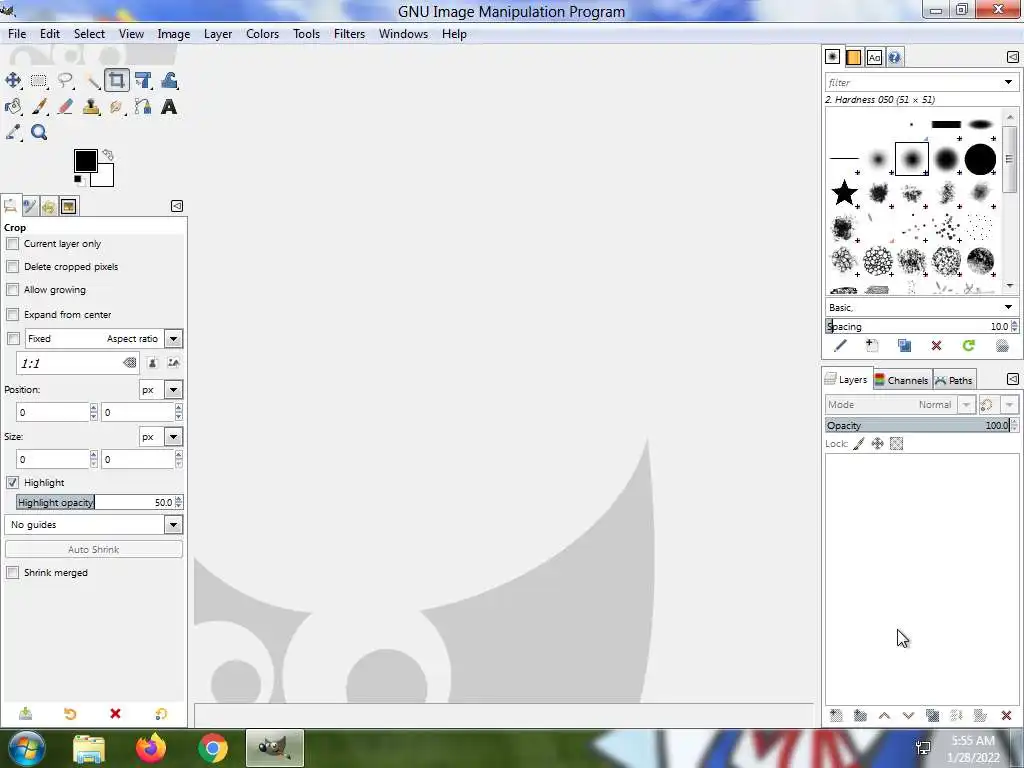The height and width of the screenshot is (768, 1024).
Task: Enable Expand from center checkbox
Action: click(x=12, y=314)
